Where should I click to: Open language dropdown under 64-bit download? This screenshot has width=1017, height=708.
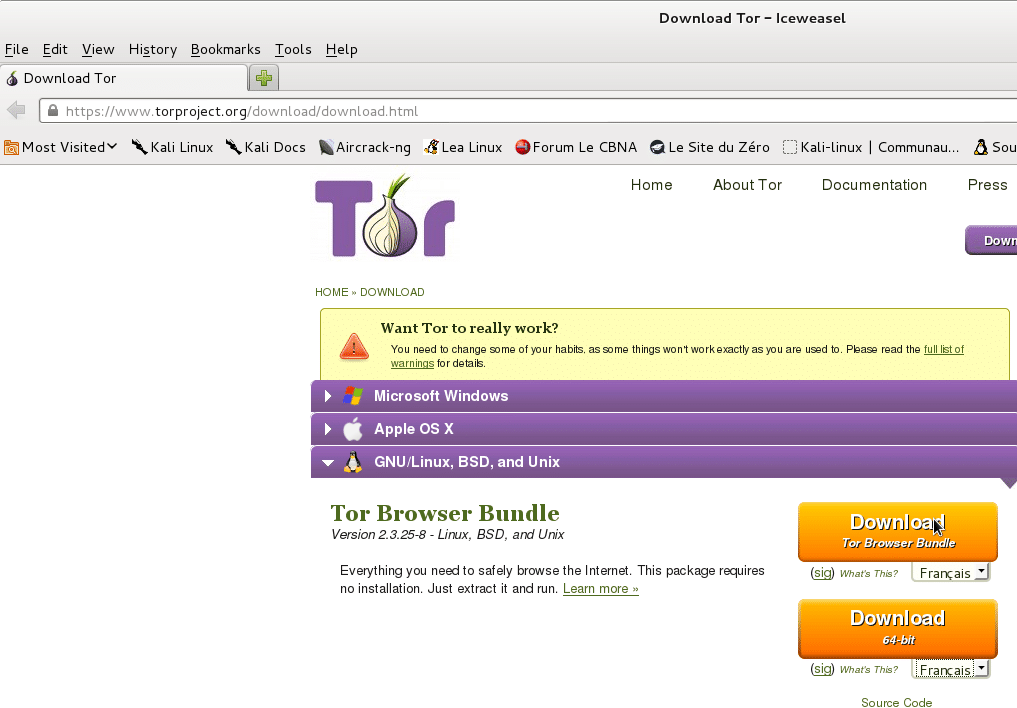point(950,668)
